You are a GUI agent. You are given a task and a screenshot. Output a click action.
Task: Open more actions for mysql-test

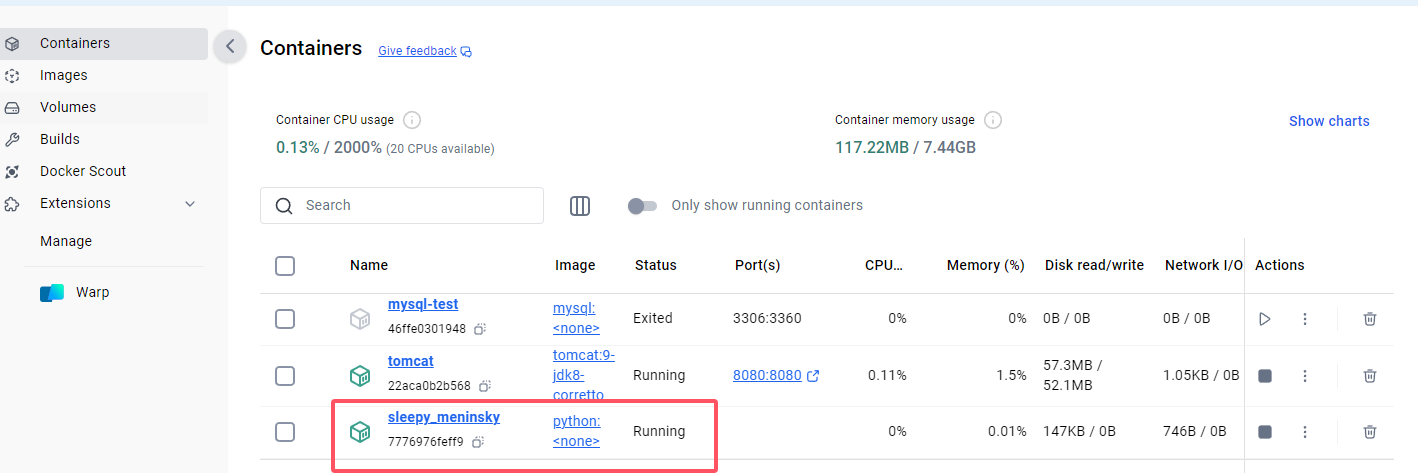1304,319
